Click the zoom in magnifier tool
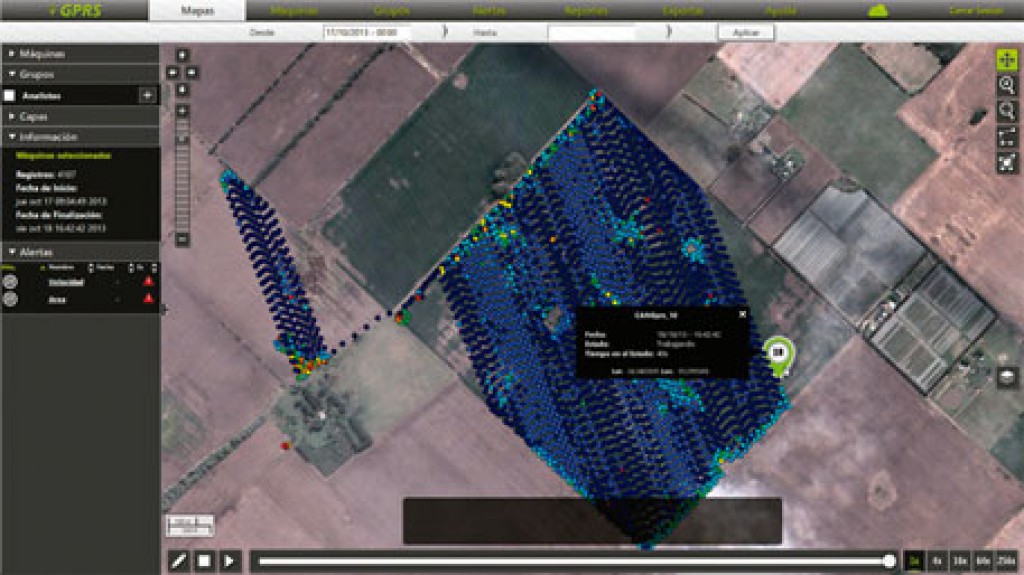Screen dimensions: 1024x575 tap(1007, 85)
